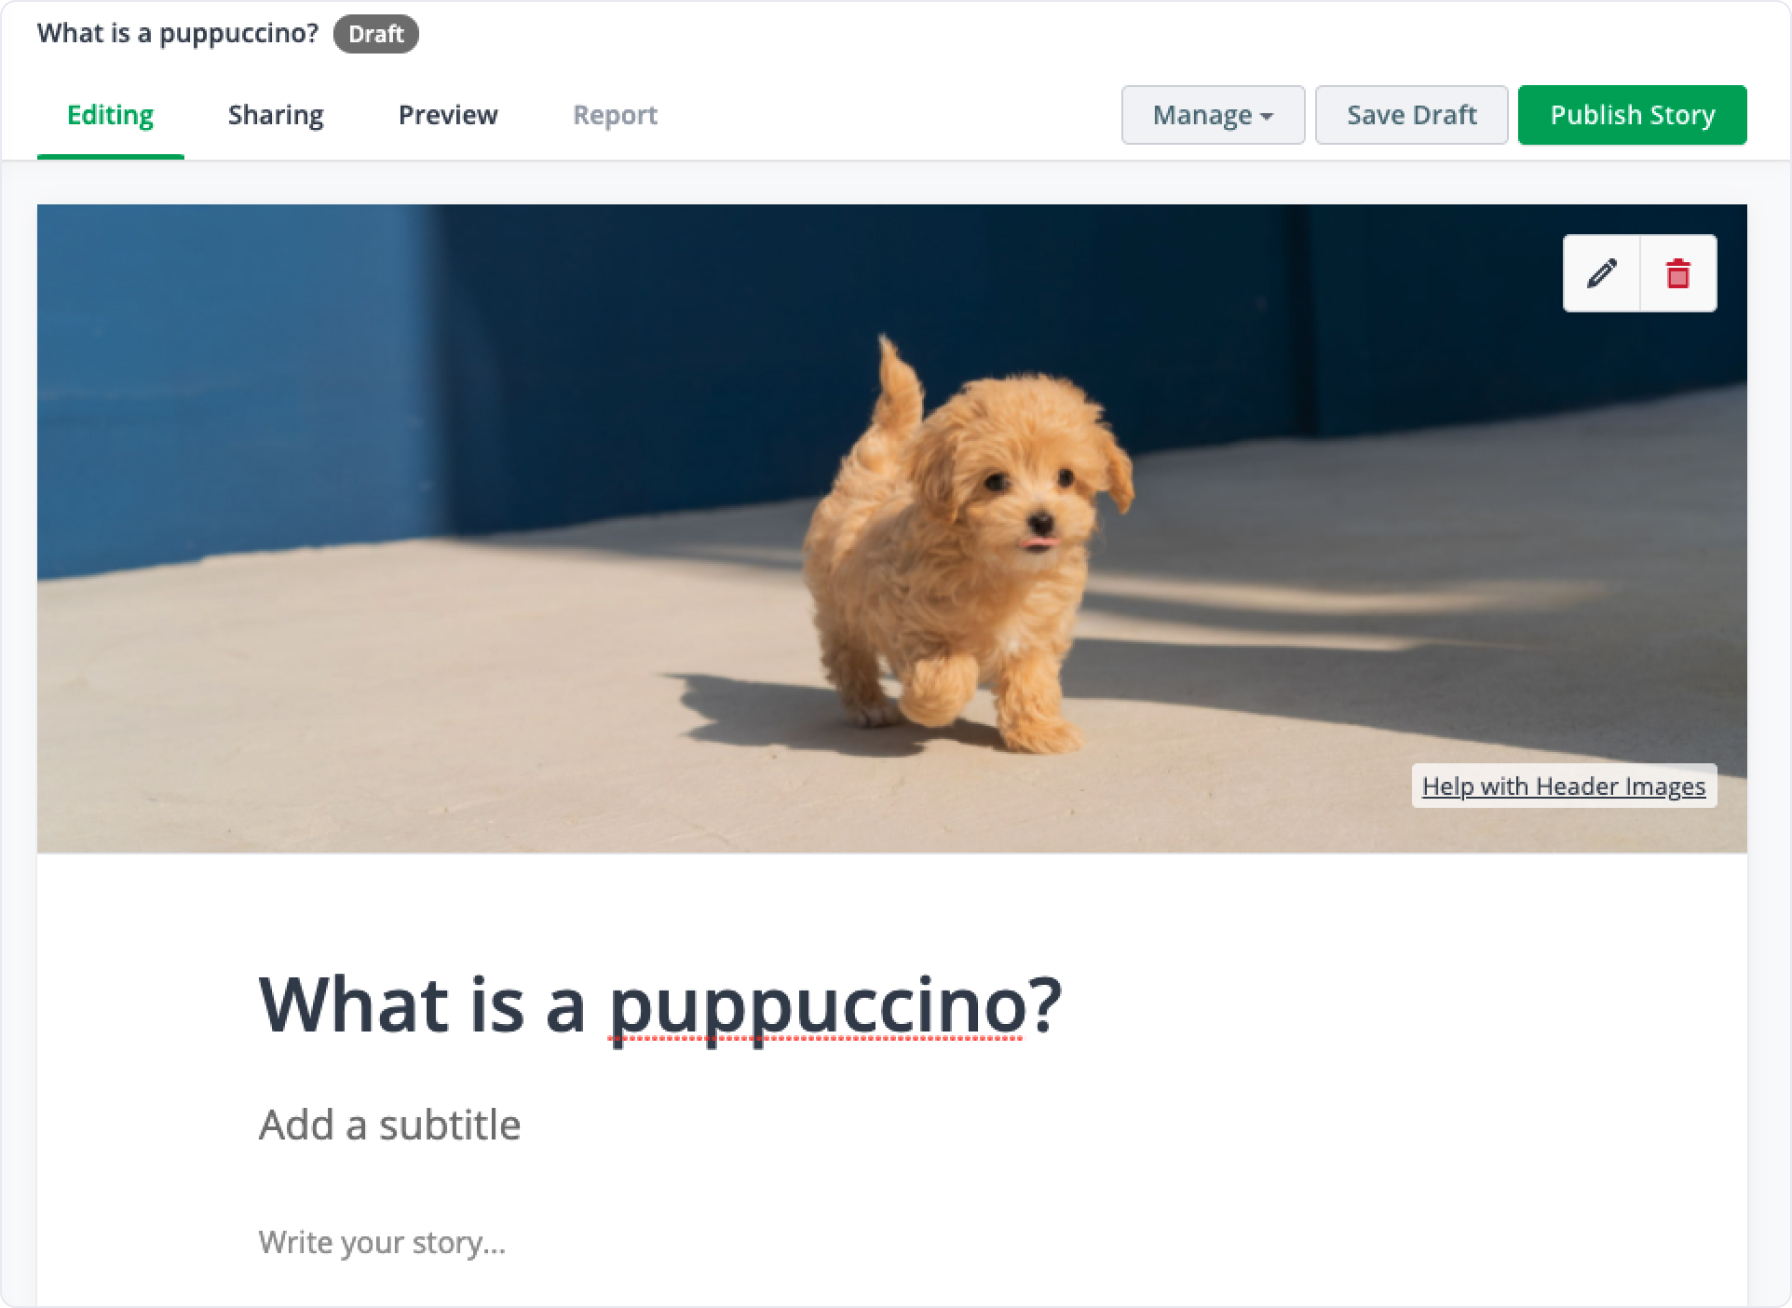Click the Draft status badge
1792x1308 pixels.
(x=376, y=34)
